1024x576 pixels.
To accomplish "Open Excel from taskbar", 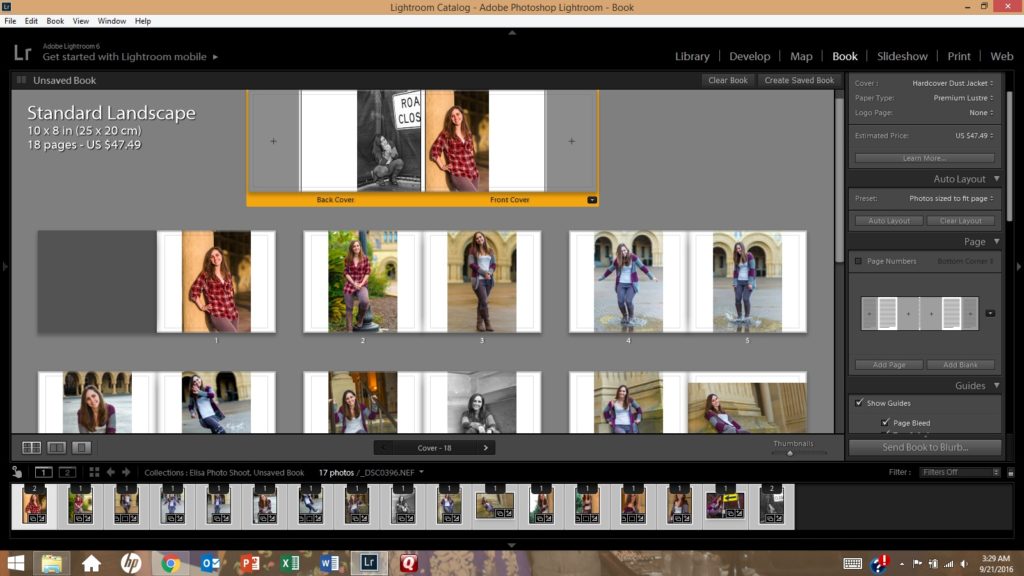I will tap(290, 563).
